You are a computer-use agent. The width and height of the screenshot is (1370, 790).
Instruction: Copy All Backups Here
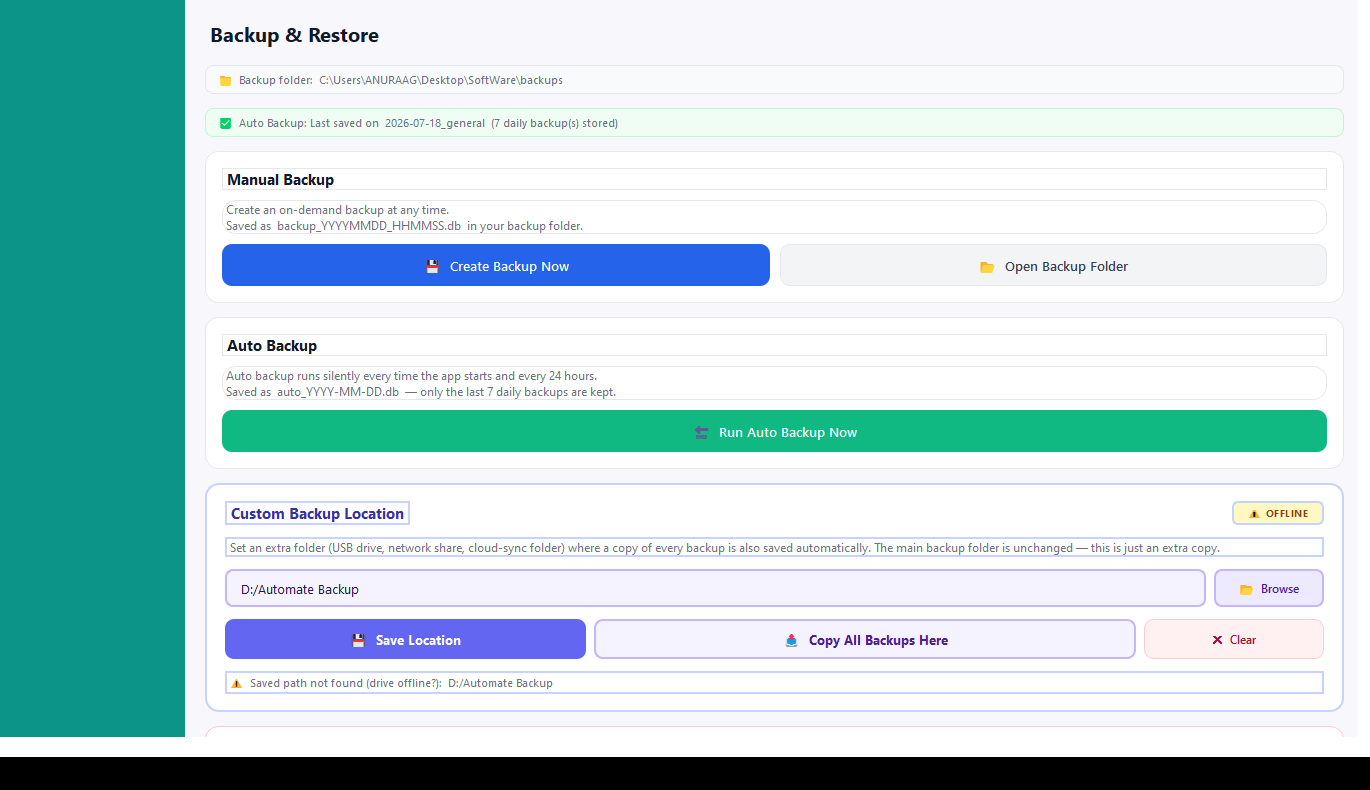[x=865, y=639]
